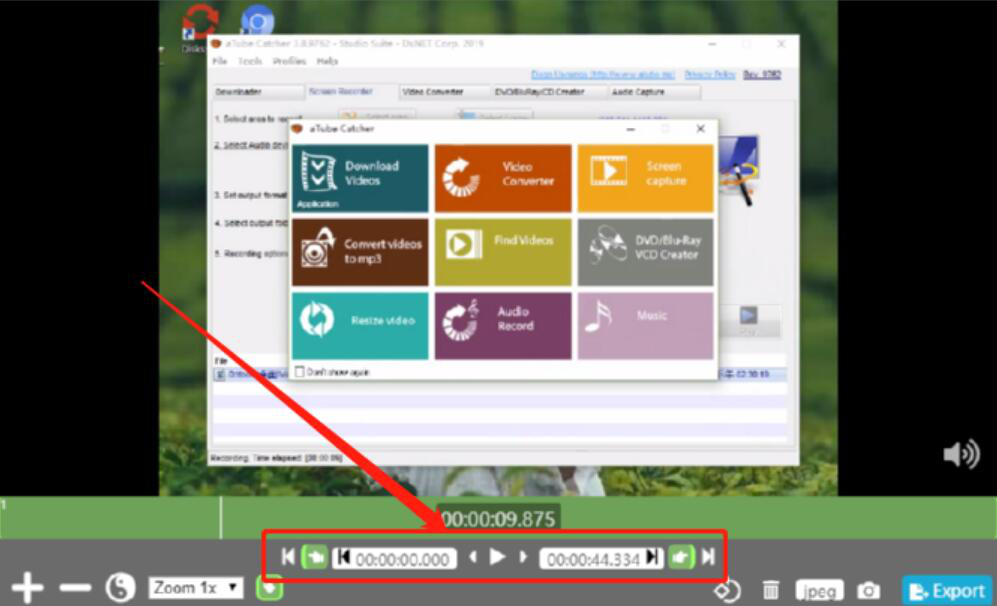Click the current time label 00:00:09.875
The image size is (997, 606).
click(x=498, y=519)
